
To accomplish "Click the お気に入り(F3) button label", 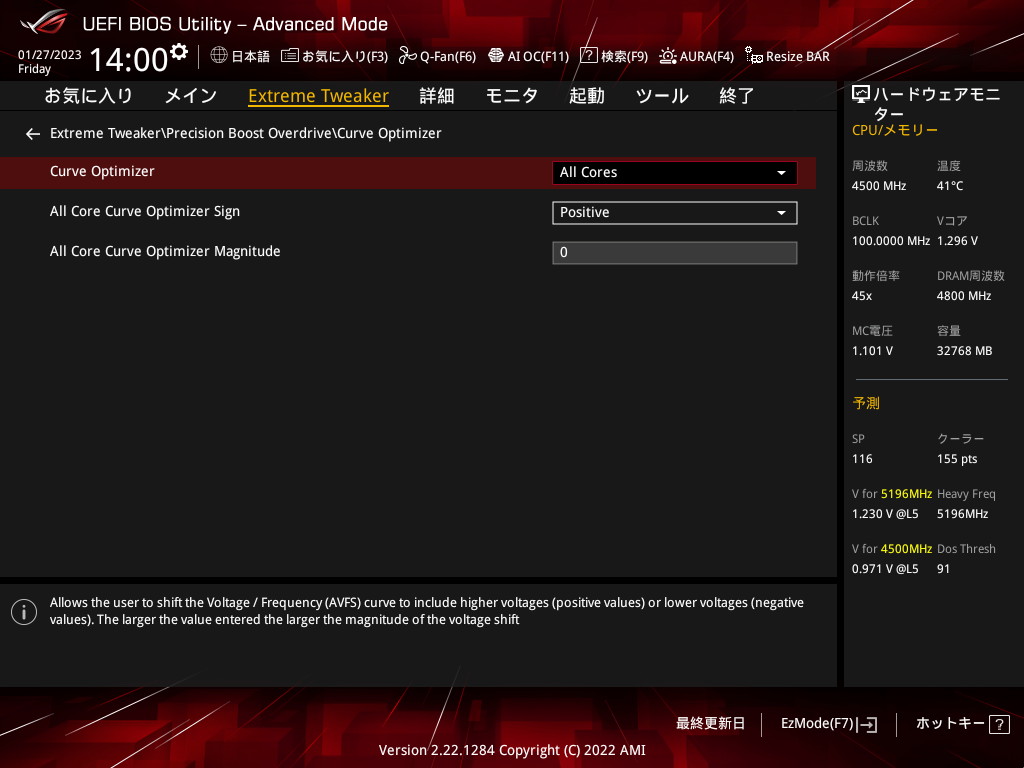I will (345, 57).
